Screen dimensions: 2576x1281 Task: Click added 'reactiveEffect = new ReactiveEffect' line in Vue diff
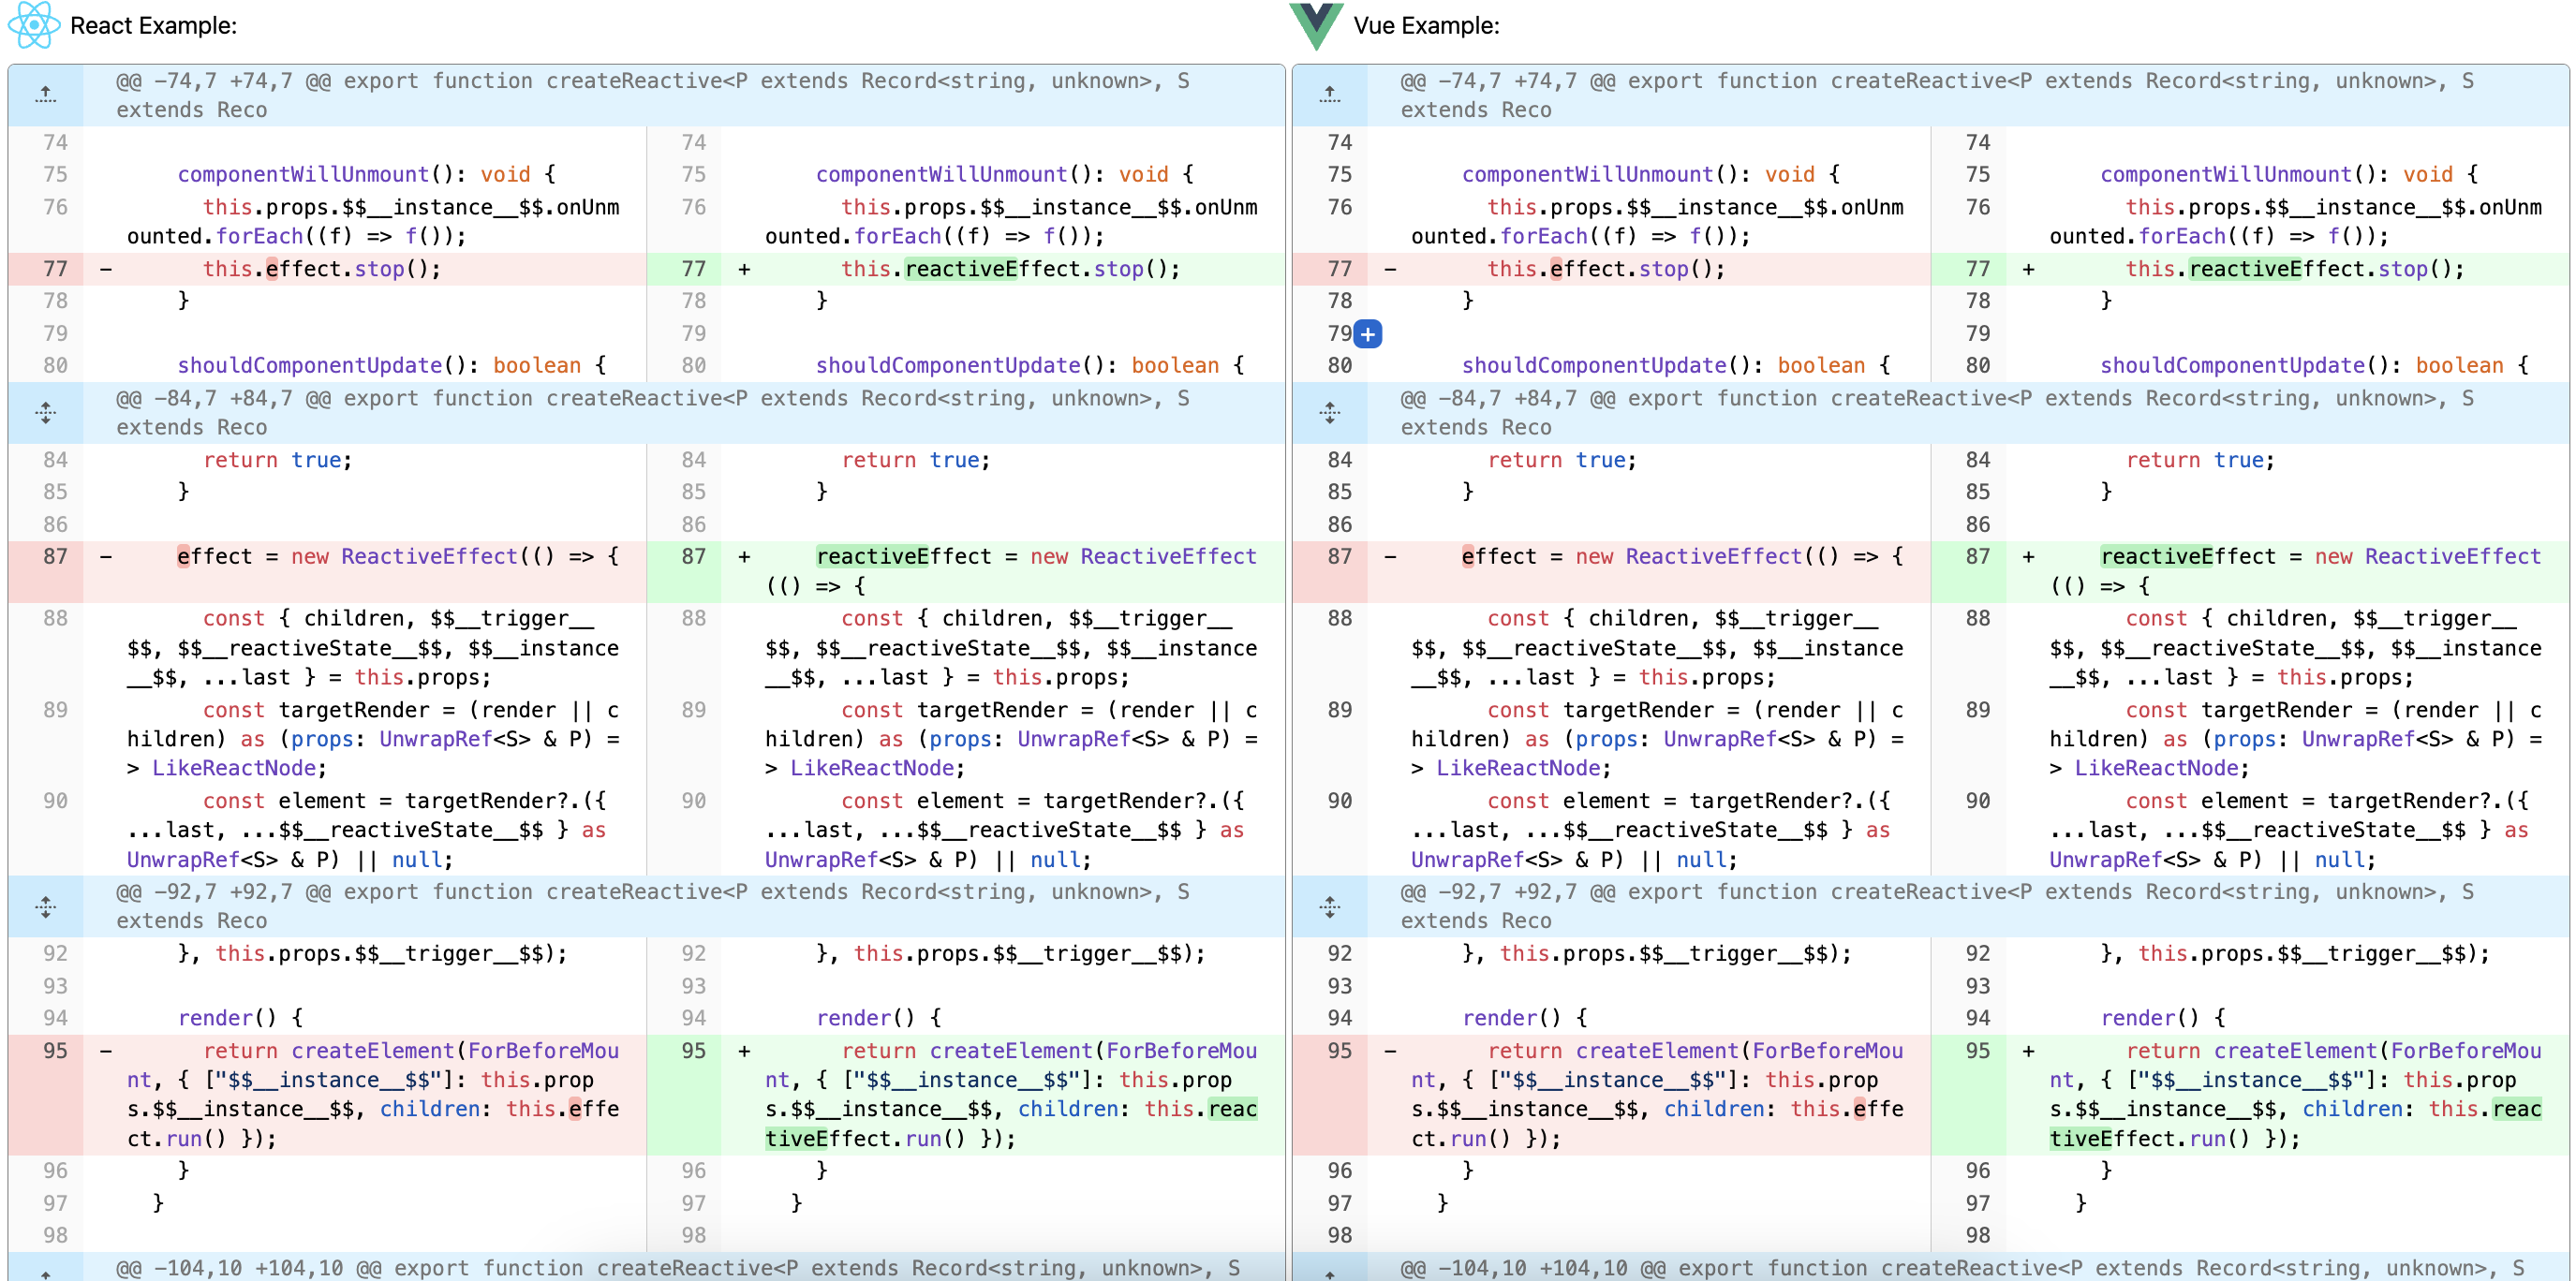click(x=2320, y=557)
